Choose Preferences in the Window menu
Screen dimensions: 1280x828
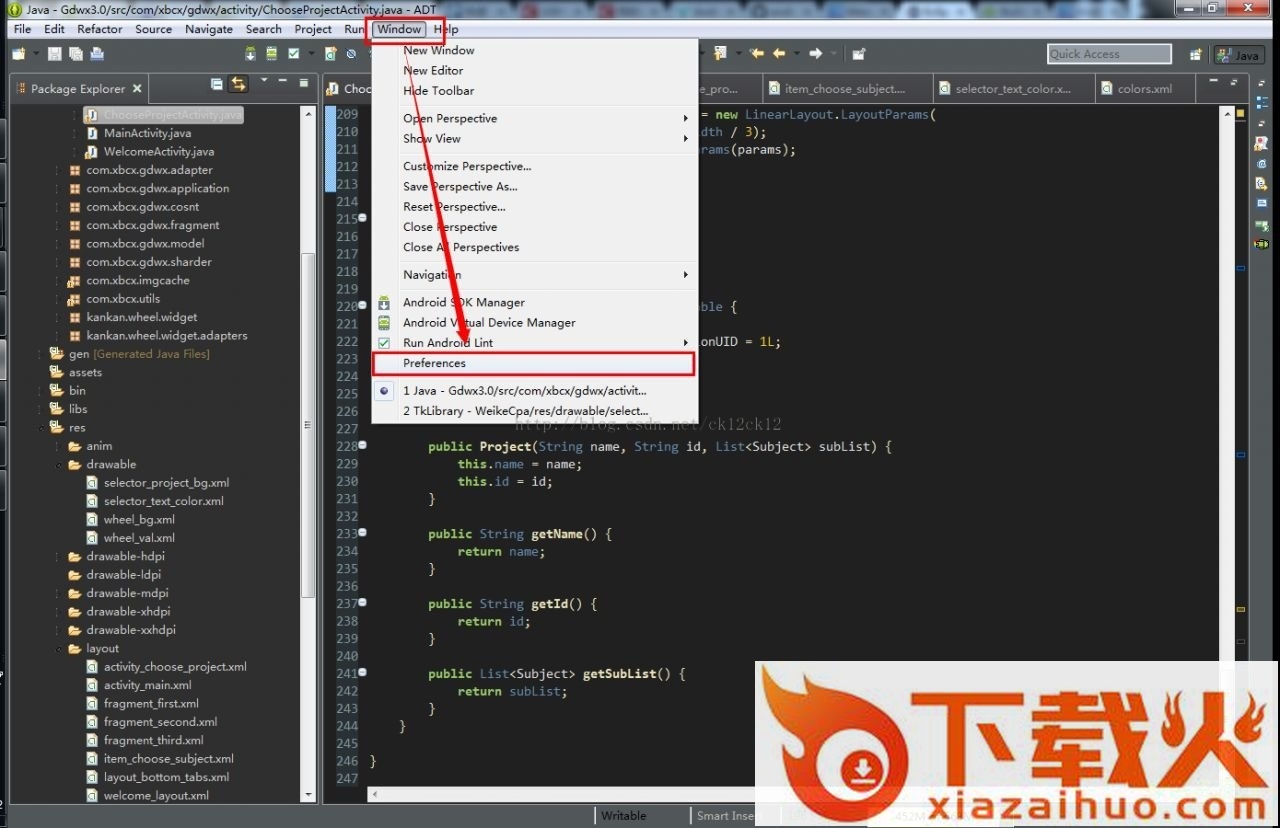[533, 363]
